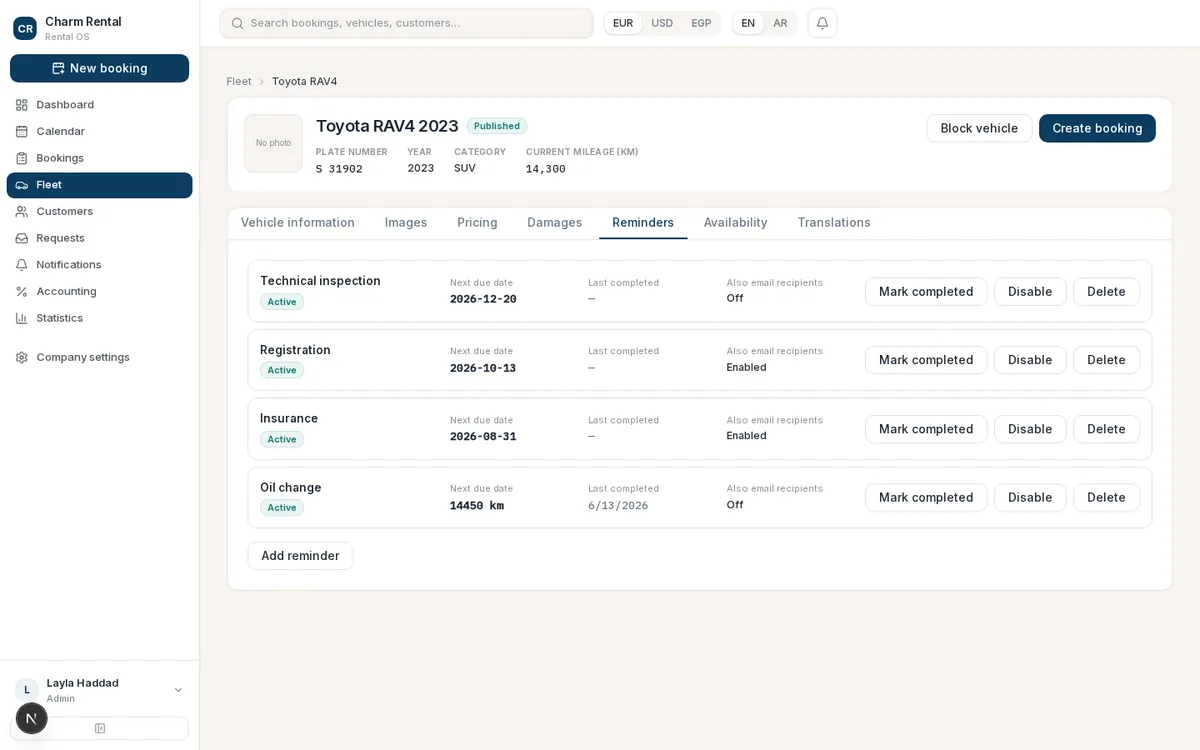Click the Accounting percent icon

pos(22,291)
